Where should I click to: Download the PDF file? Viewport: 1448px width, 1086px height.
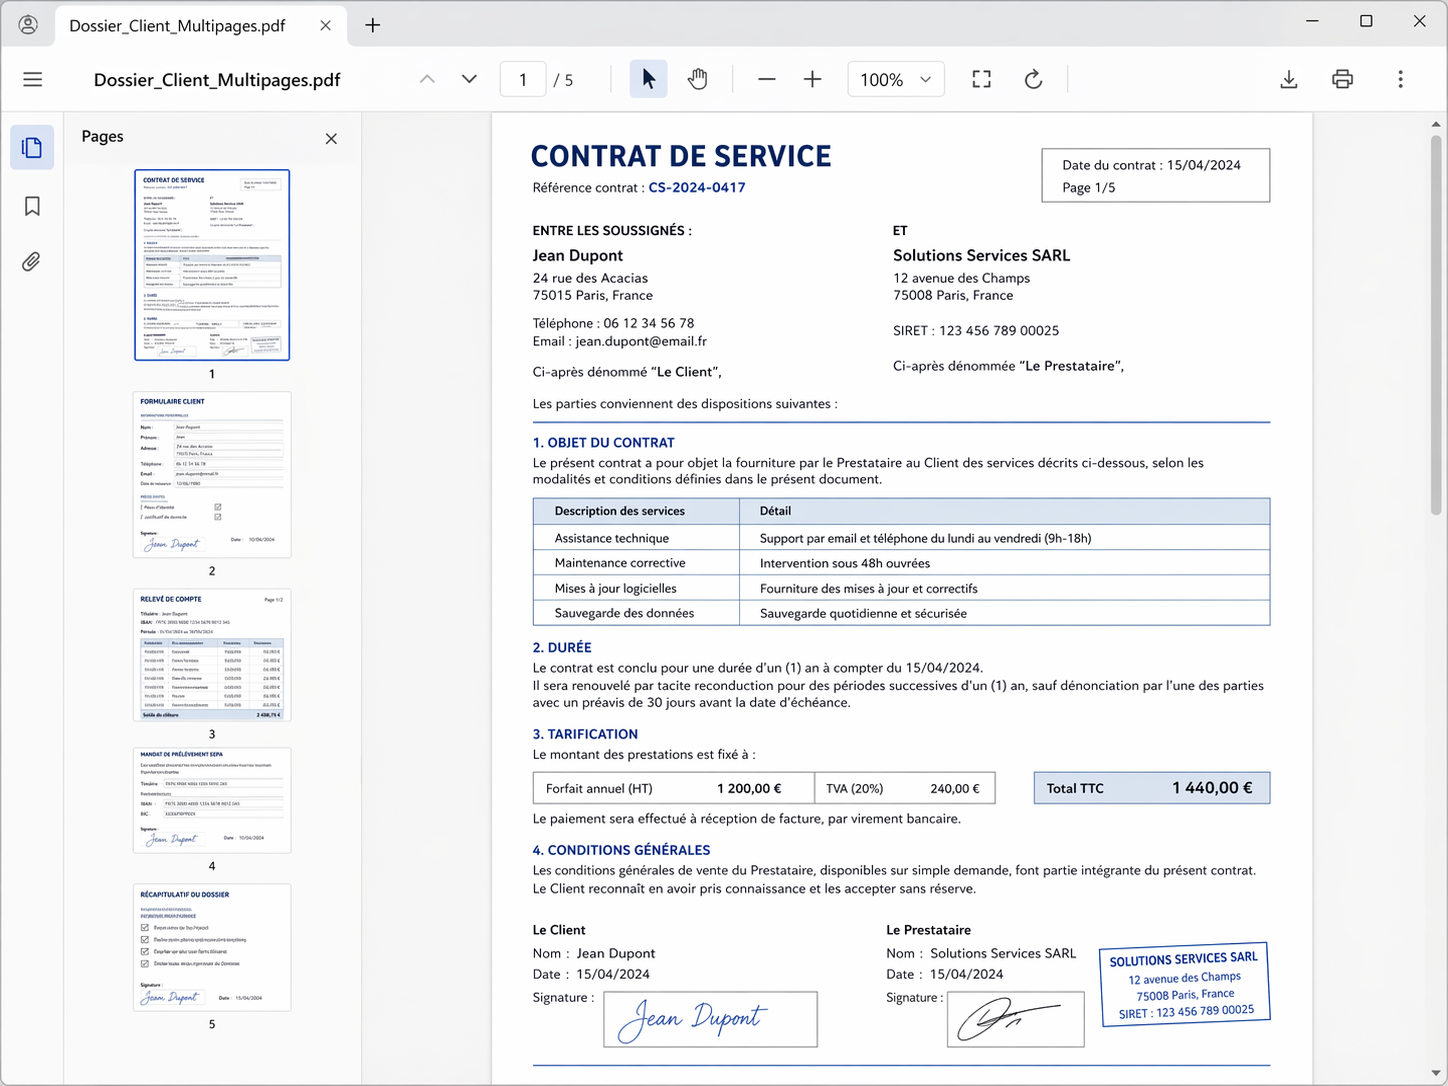pos(1289,79)
